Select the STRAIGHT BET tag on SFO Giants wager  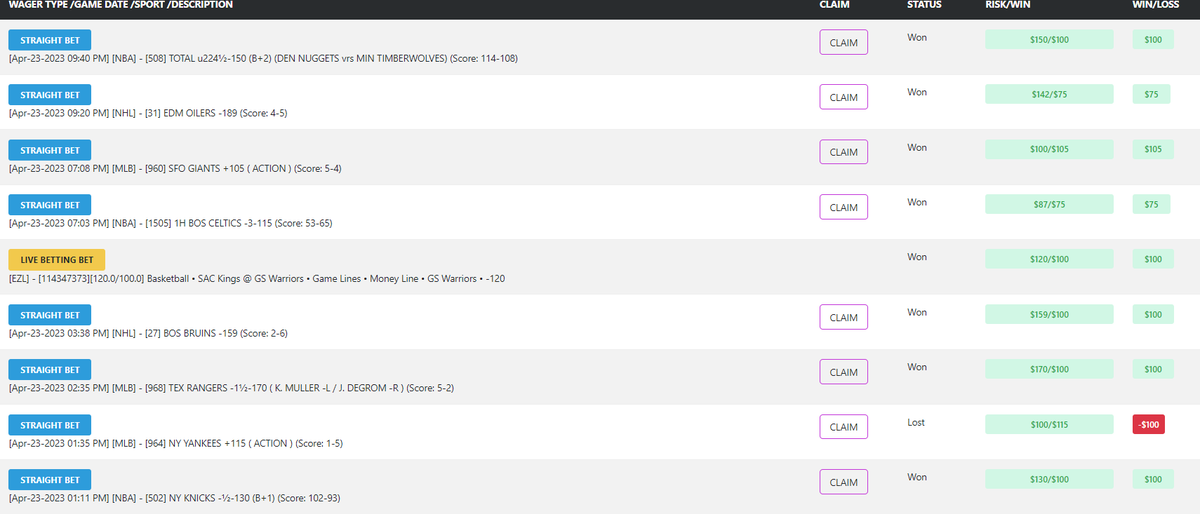coord(50,150)
